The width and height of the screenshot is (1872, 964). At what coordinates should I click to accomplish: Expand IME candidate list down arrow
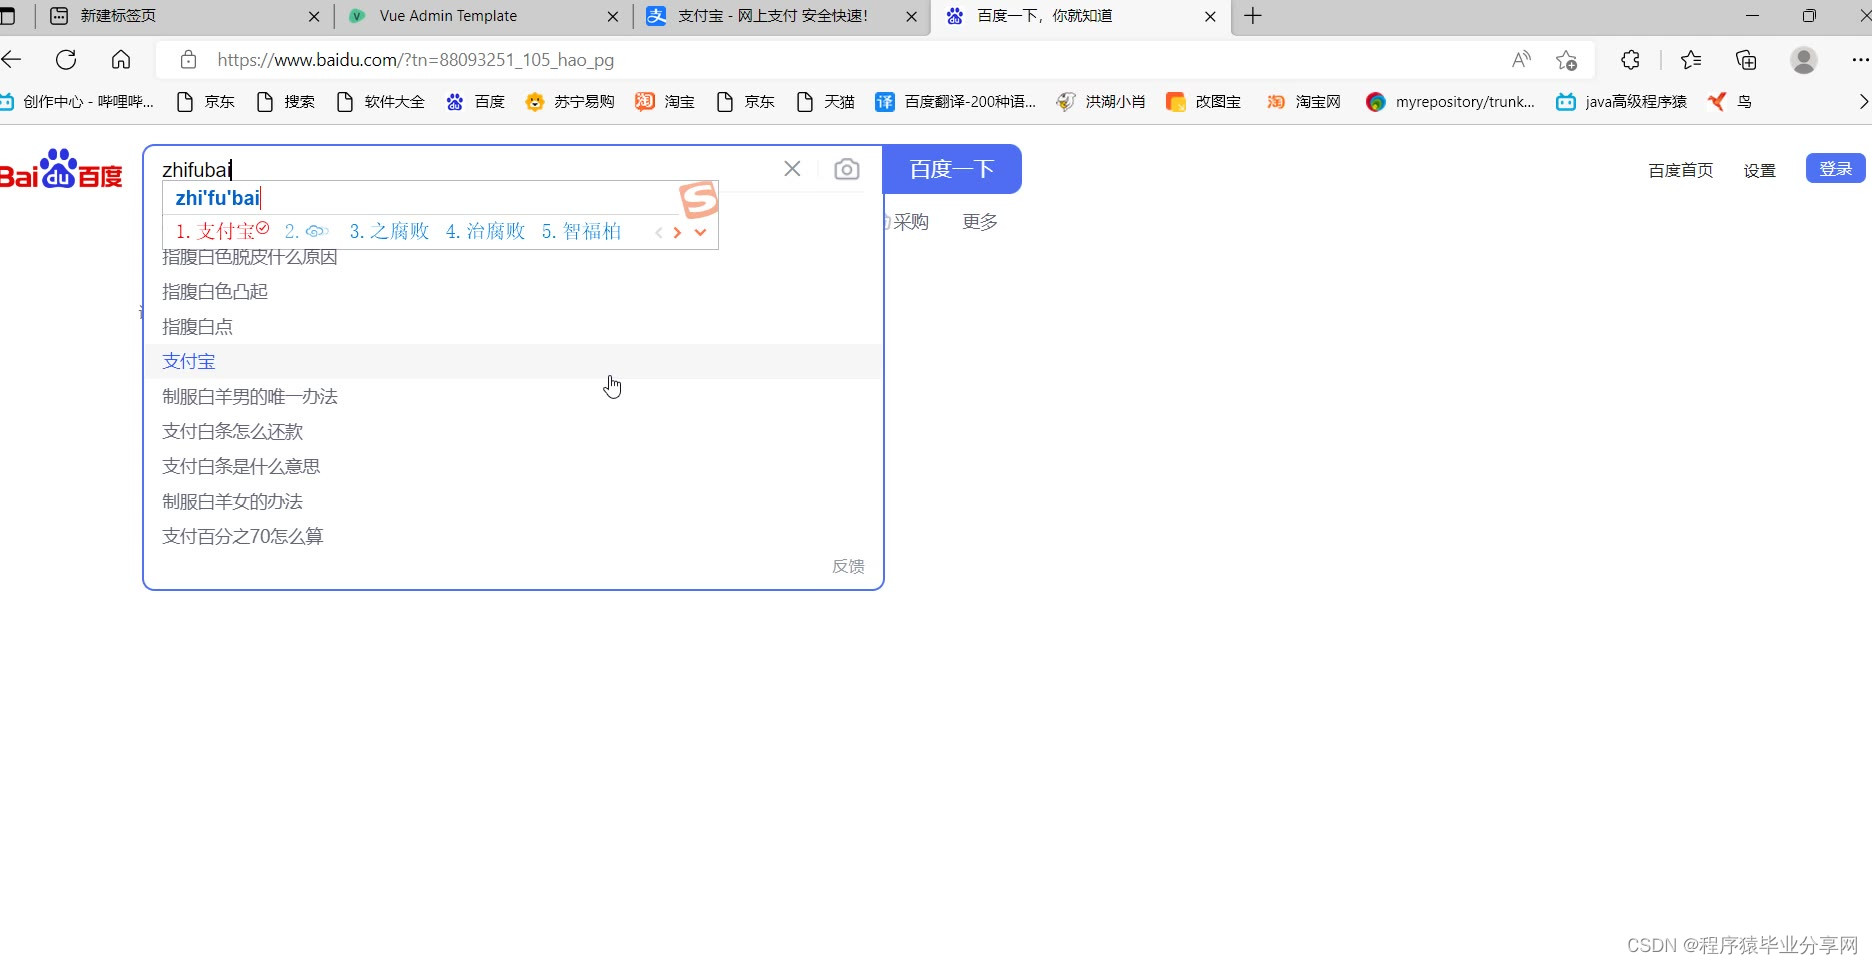(x=700, y=232)
